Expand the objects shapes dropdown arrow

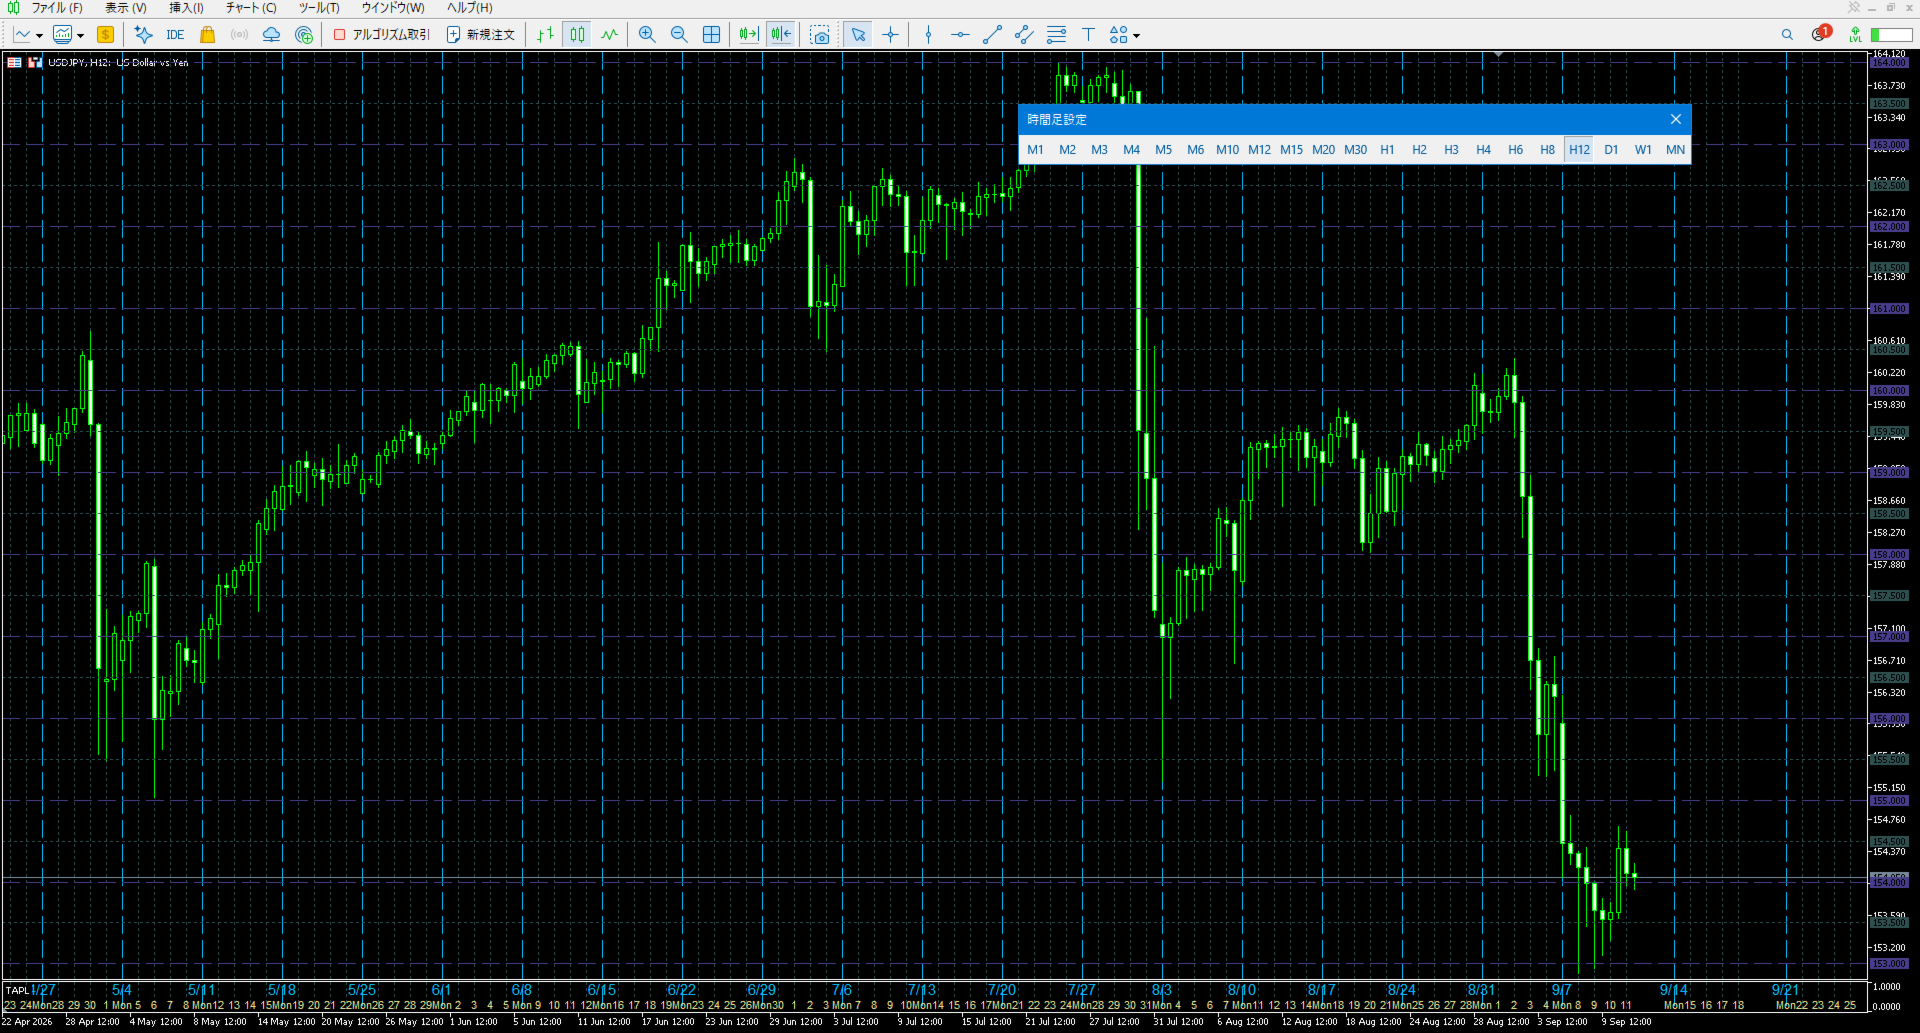[1136, 36]
